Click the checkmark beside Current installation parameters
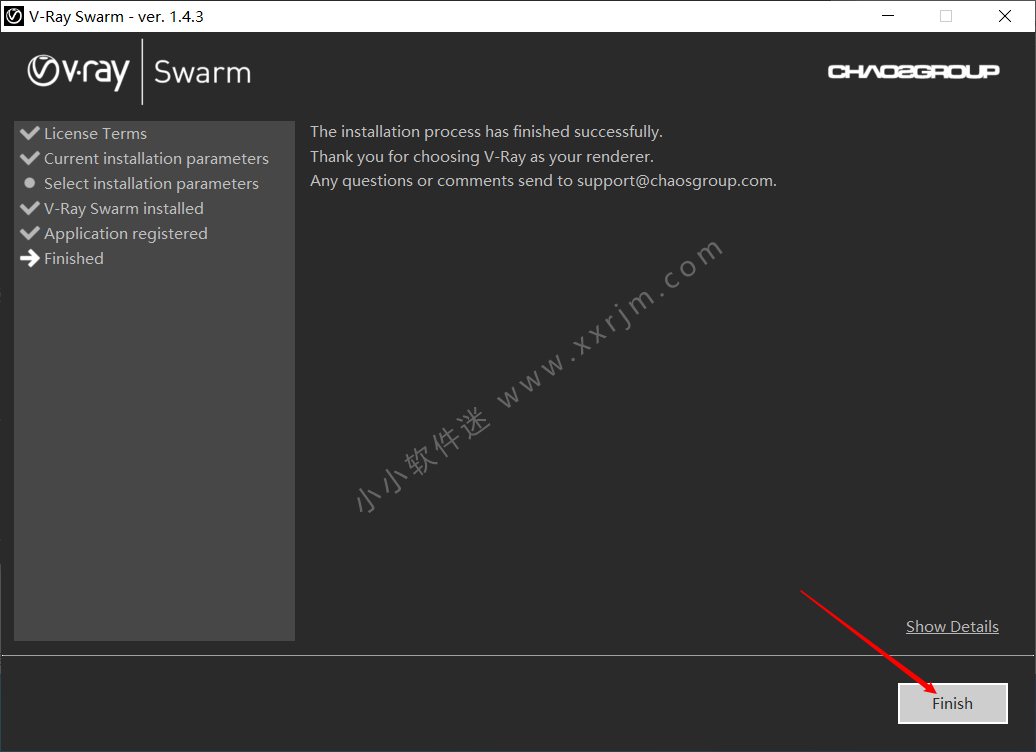This screenshot has height=752, width=1036. (29, 158)
